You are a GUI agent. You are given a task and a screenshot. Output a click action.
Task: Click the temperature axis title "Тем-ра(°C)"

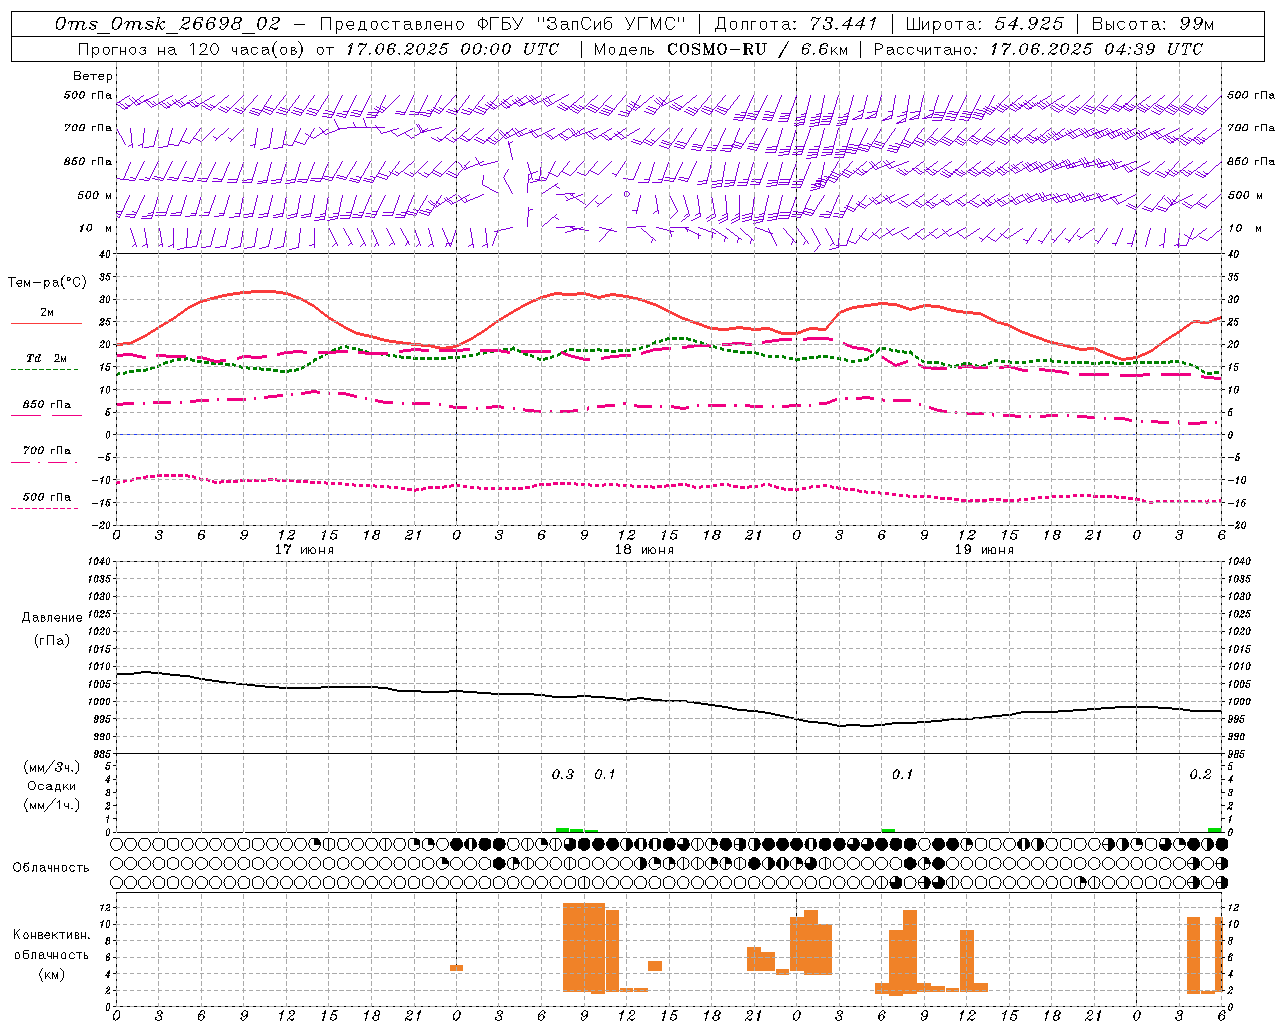[47, 283]
